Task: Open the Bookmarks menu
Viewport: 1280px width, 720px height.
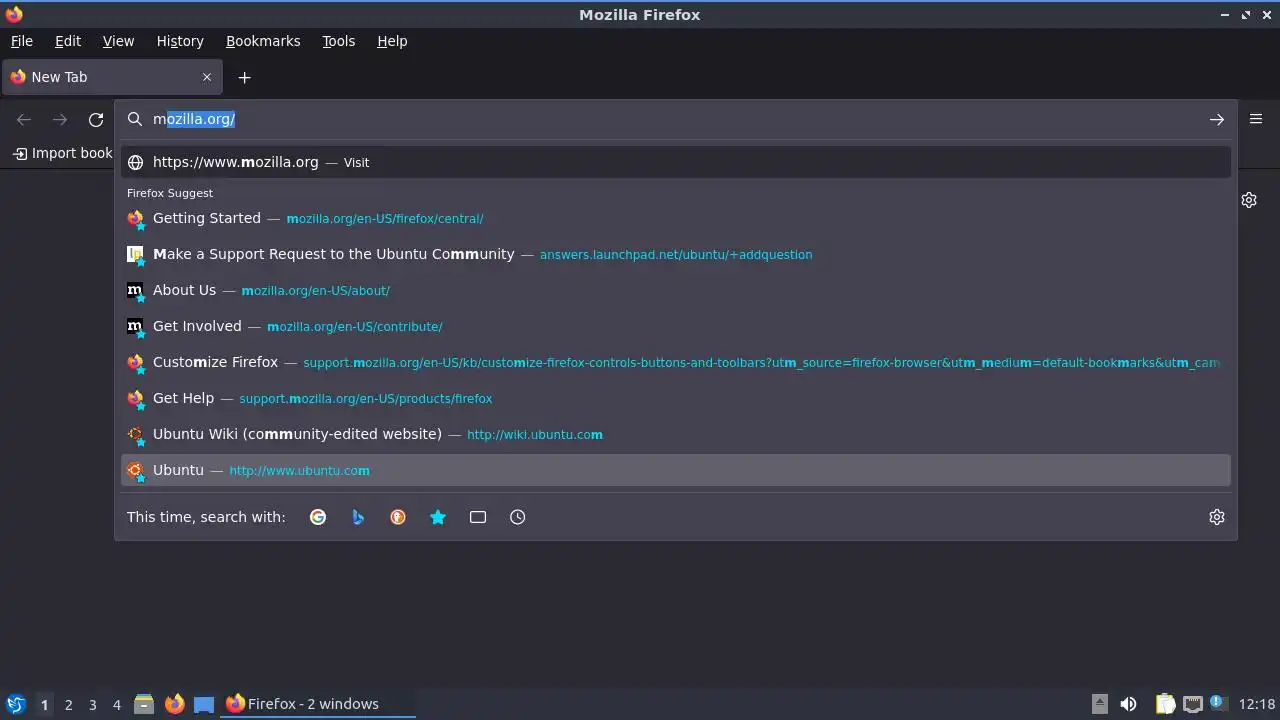Action: 263,41
